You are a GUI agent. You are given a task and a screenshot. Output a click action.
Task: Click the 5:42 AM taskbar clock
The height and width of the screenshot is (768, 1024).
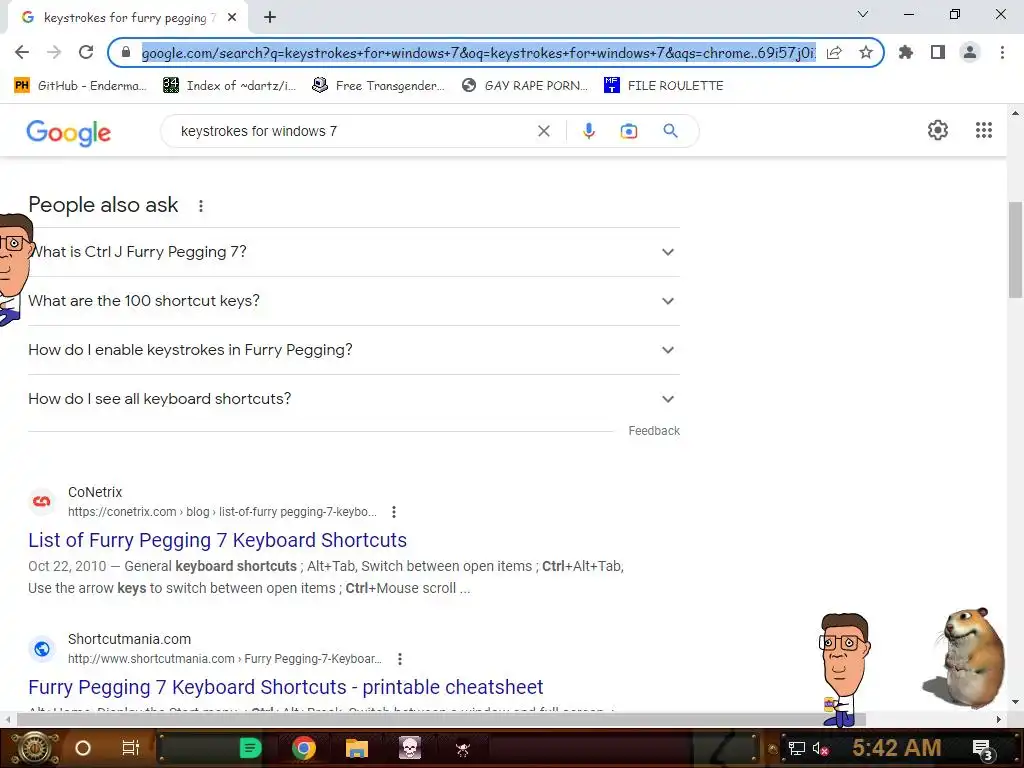click(x=897, y=747)
